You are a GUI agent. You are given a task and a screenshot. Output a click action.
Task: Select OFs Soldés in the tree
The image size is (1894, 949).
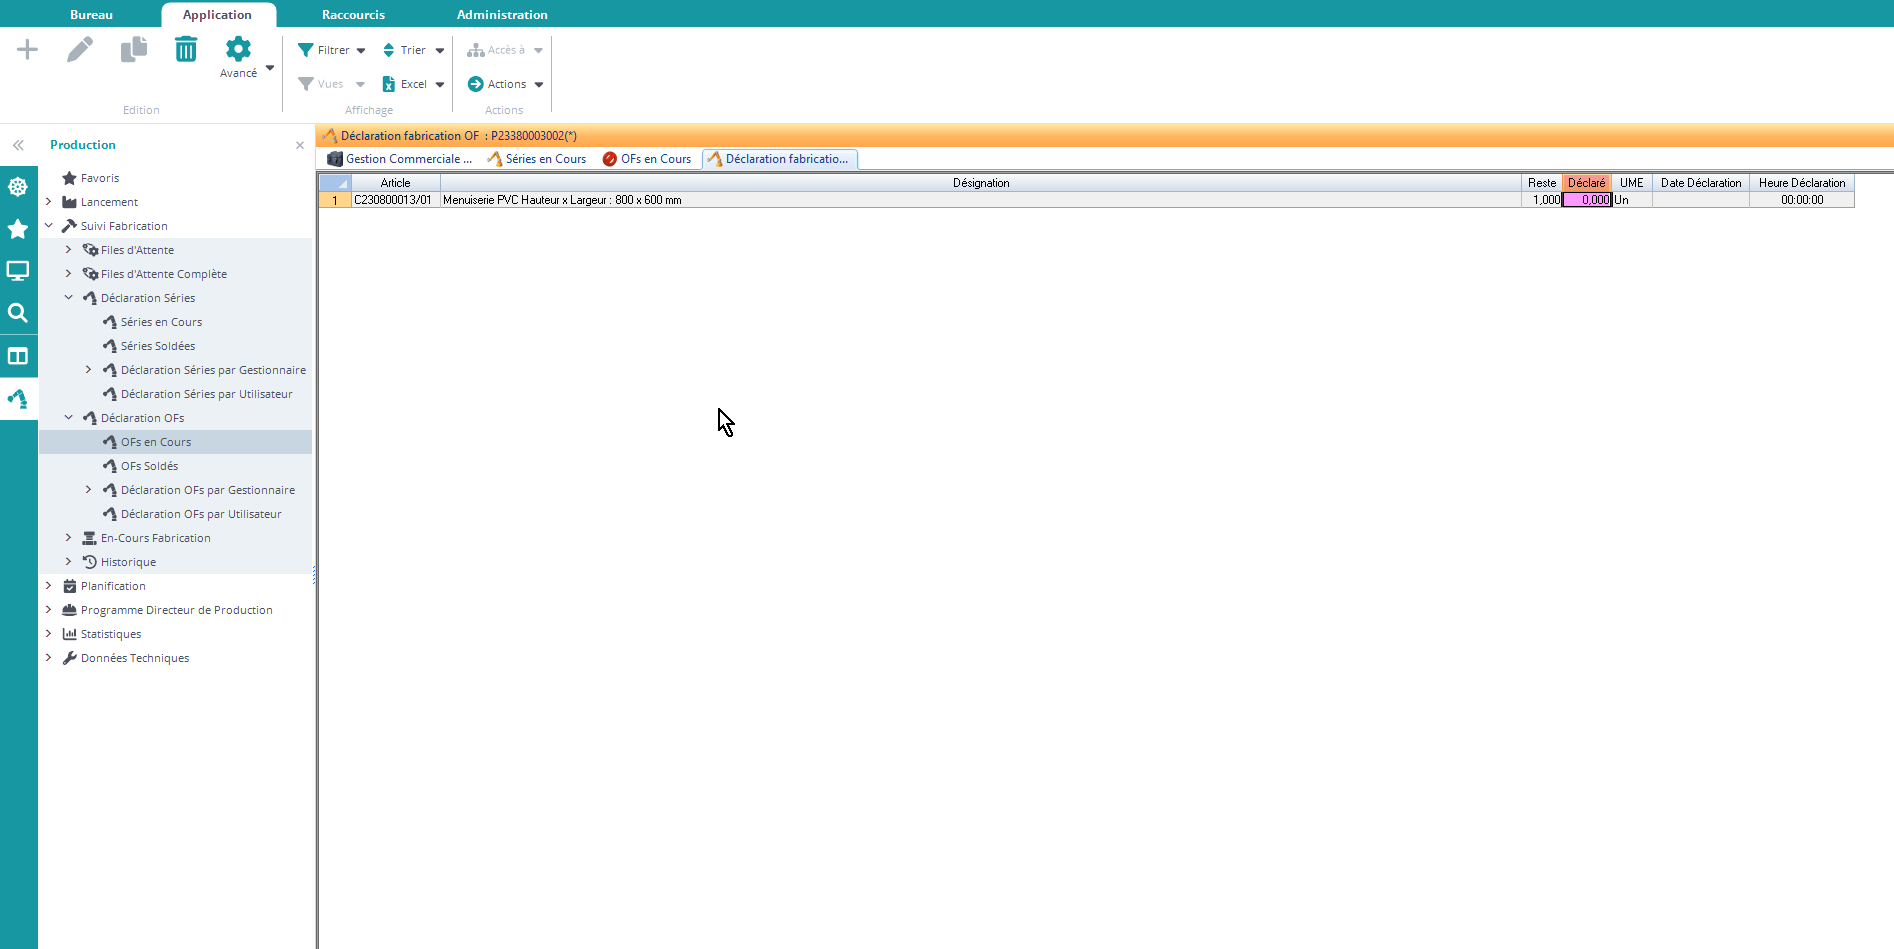point(149,466)
